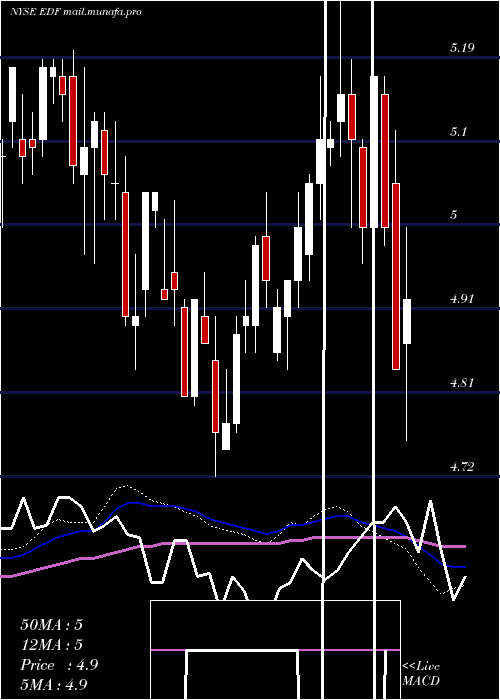Click the last white candlestick near 4.91

pos(407,321)
